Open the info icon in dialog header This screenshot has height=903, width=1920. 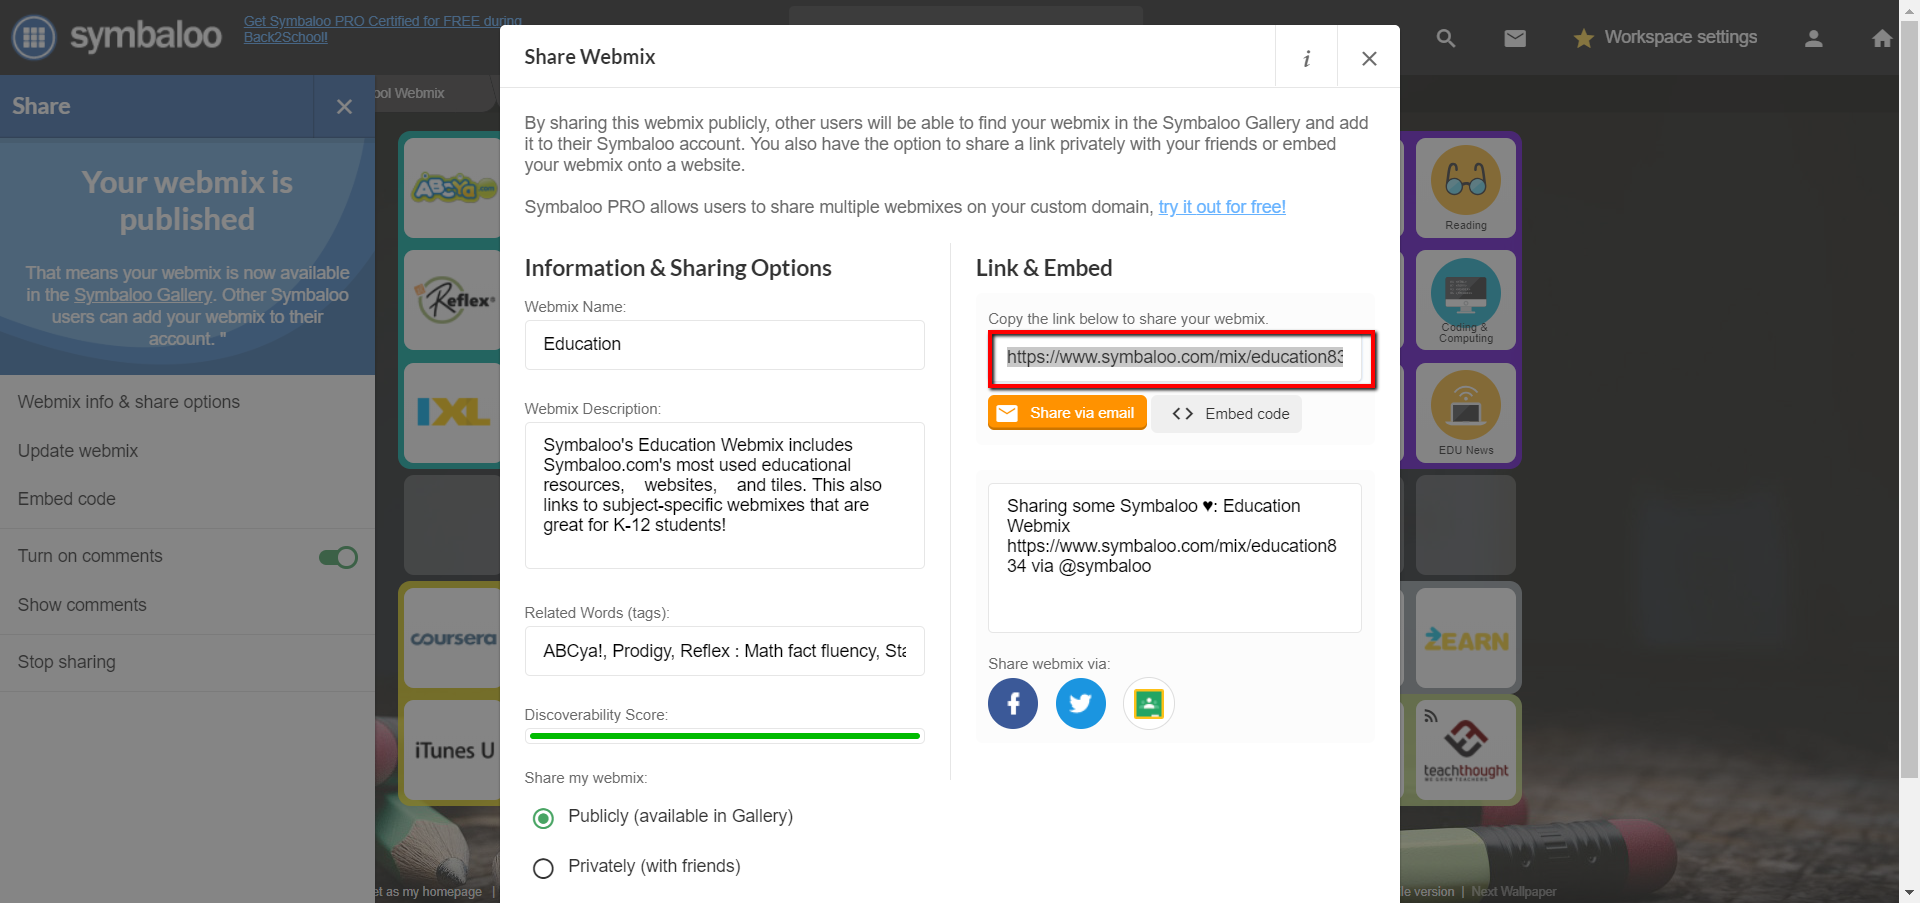pos(1306,58)
